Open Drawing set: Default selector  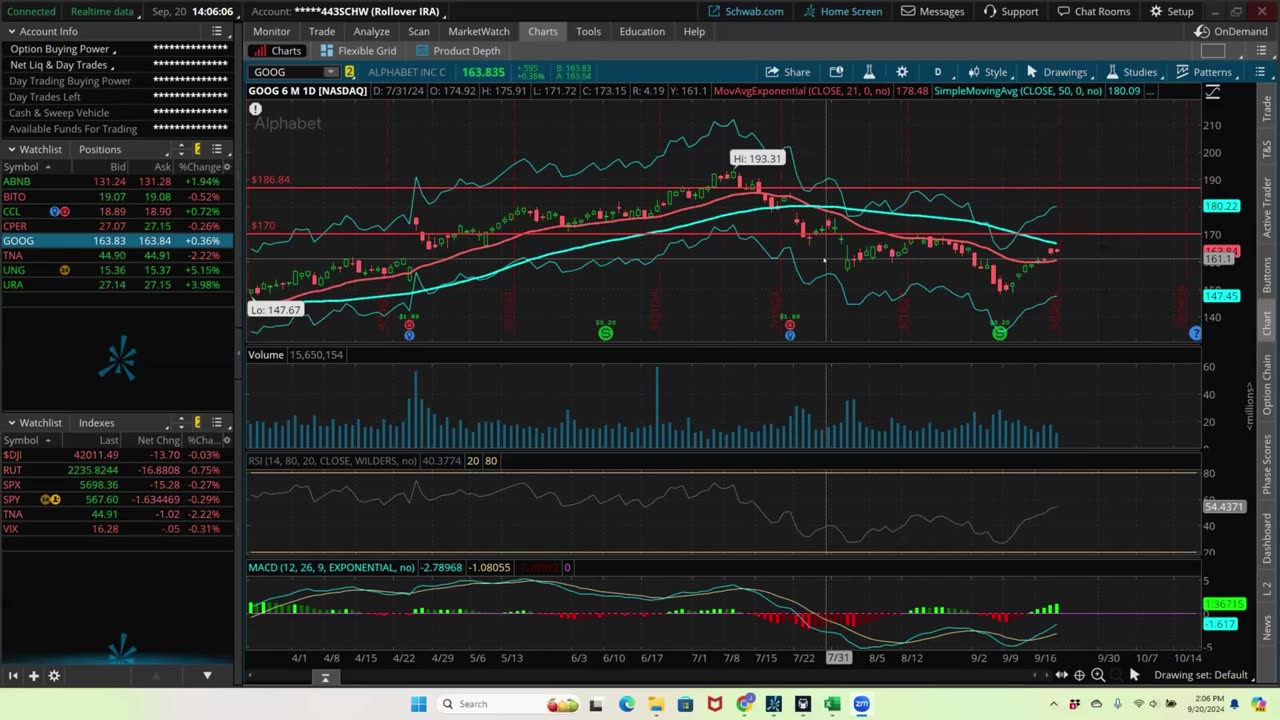1201,675
